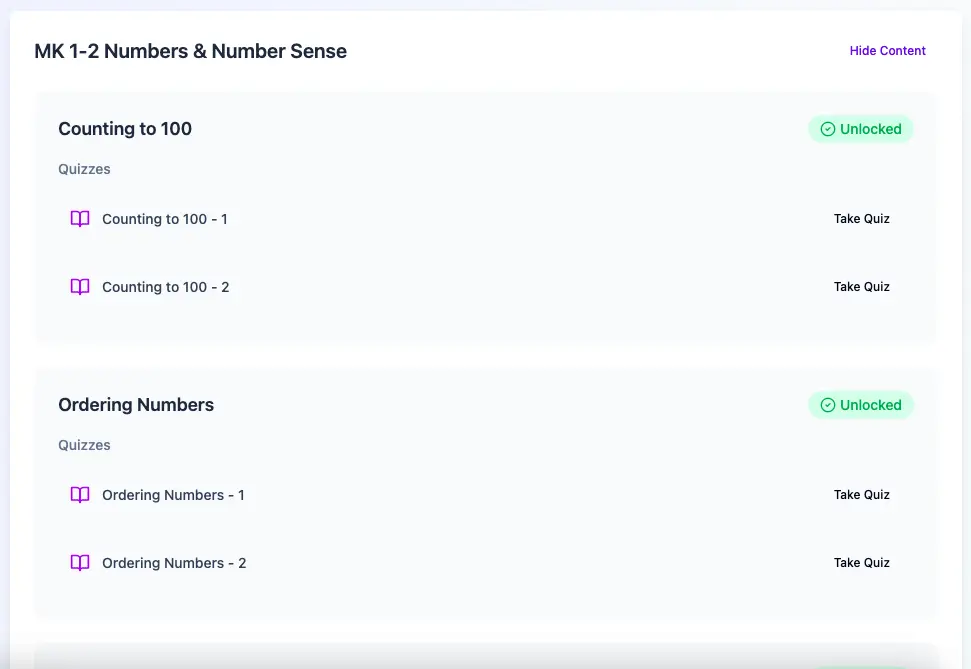Image resolution: width=971 pixels, height=669 pixels.
Task: Click check icon in Ordering Numbers Unlocked badge
Action: [x=828, y=405]
